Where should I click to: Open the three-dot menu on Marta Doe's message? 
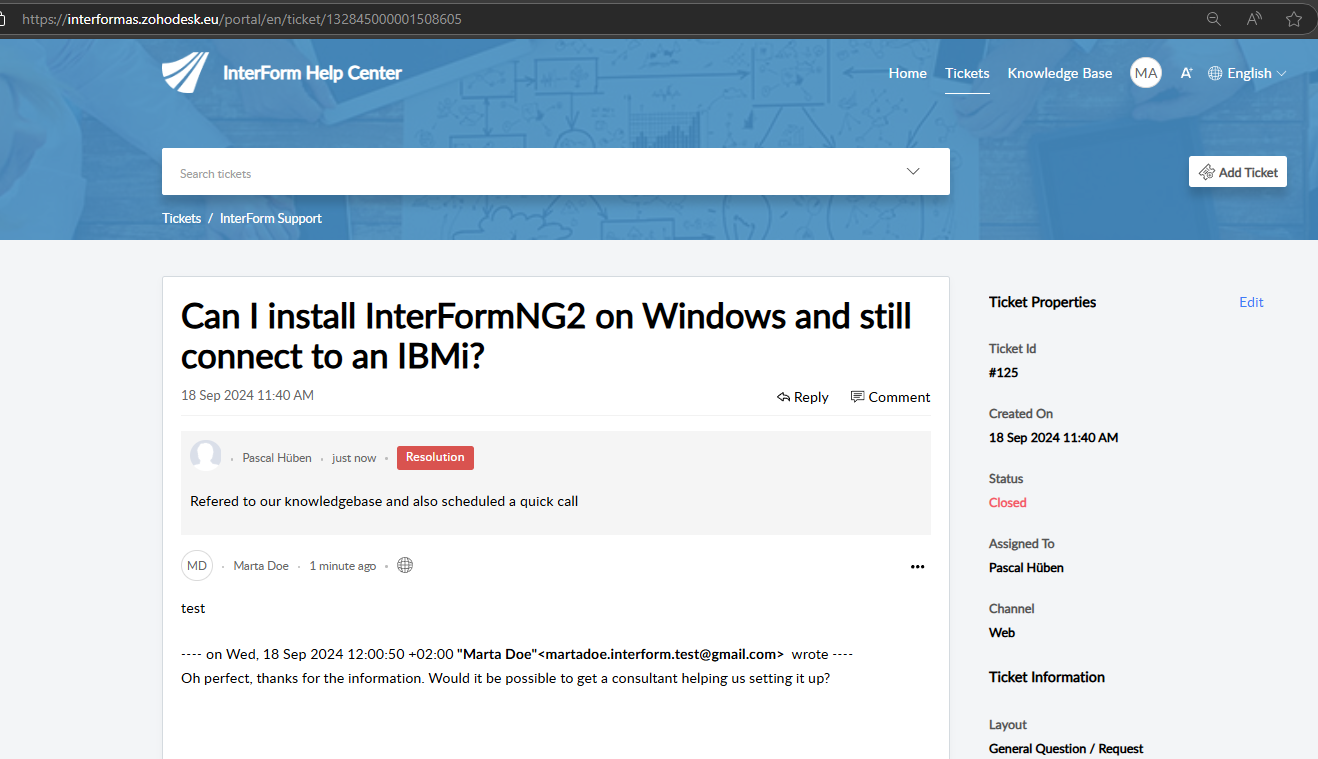coord(918,567)
